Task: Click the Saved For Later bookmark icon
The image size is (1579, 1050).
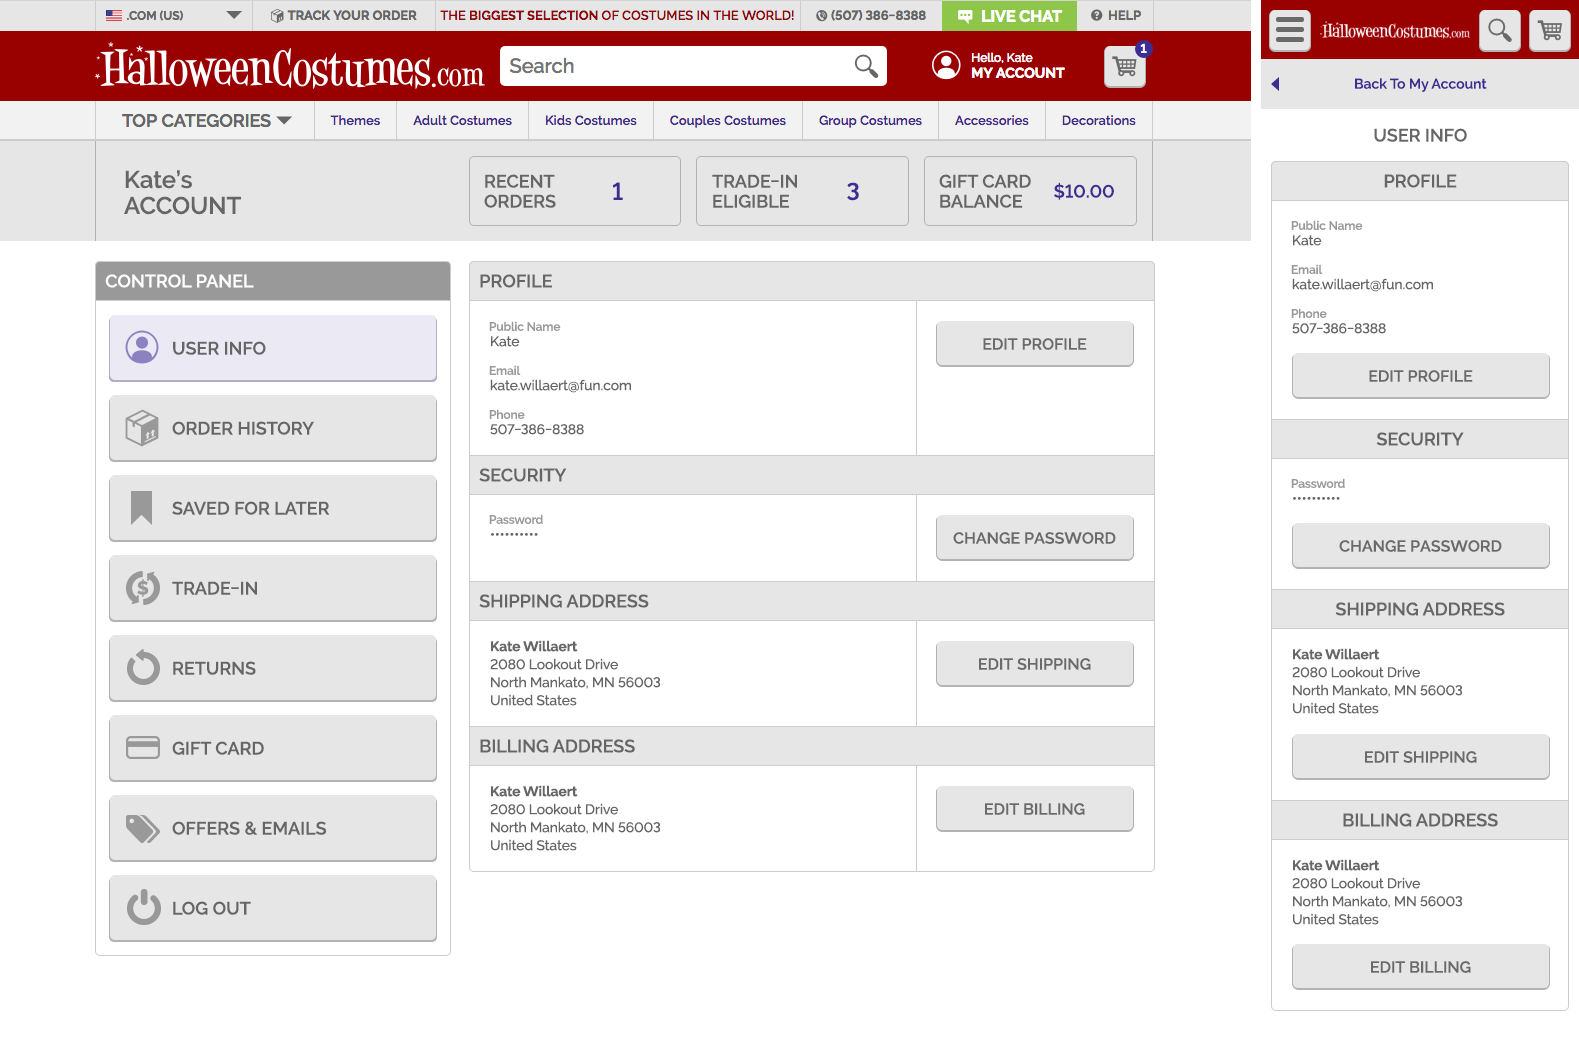Action: (142, 508)
